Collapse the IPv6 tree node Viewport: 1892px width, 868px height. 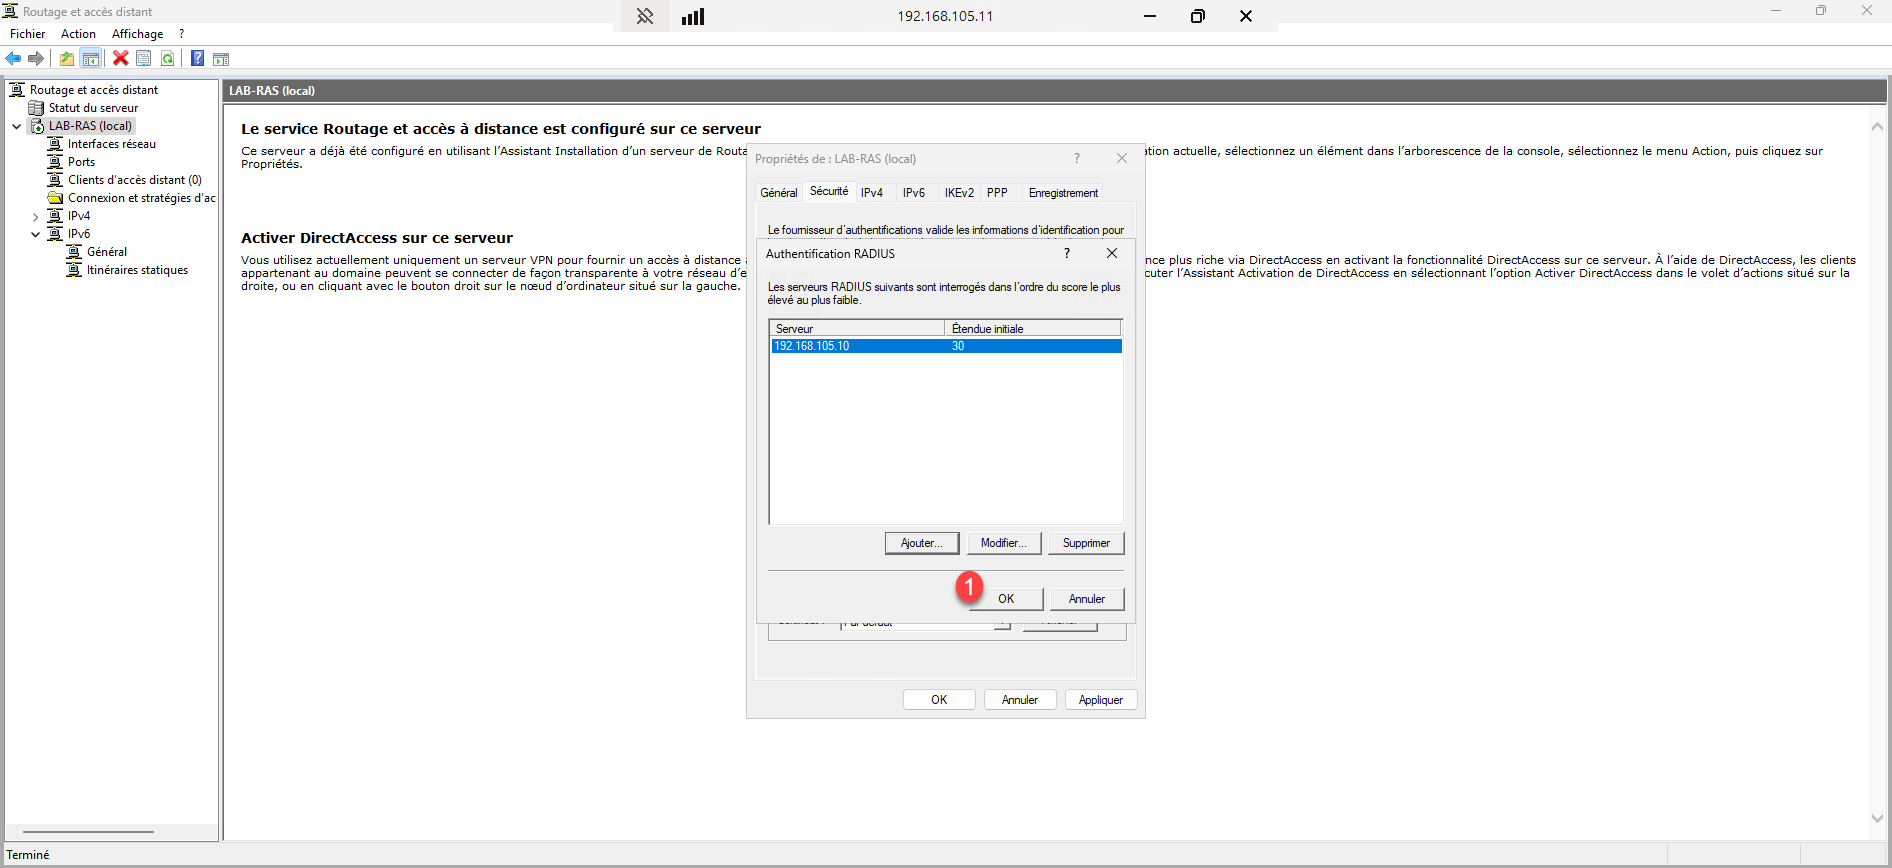35,235
